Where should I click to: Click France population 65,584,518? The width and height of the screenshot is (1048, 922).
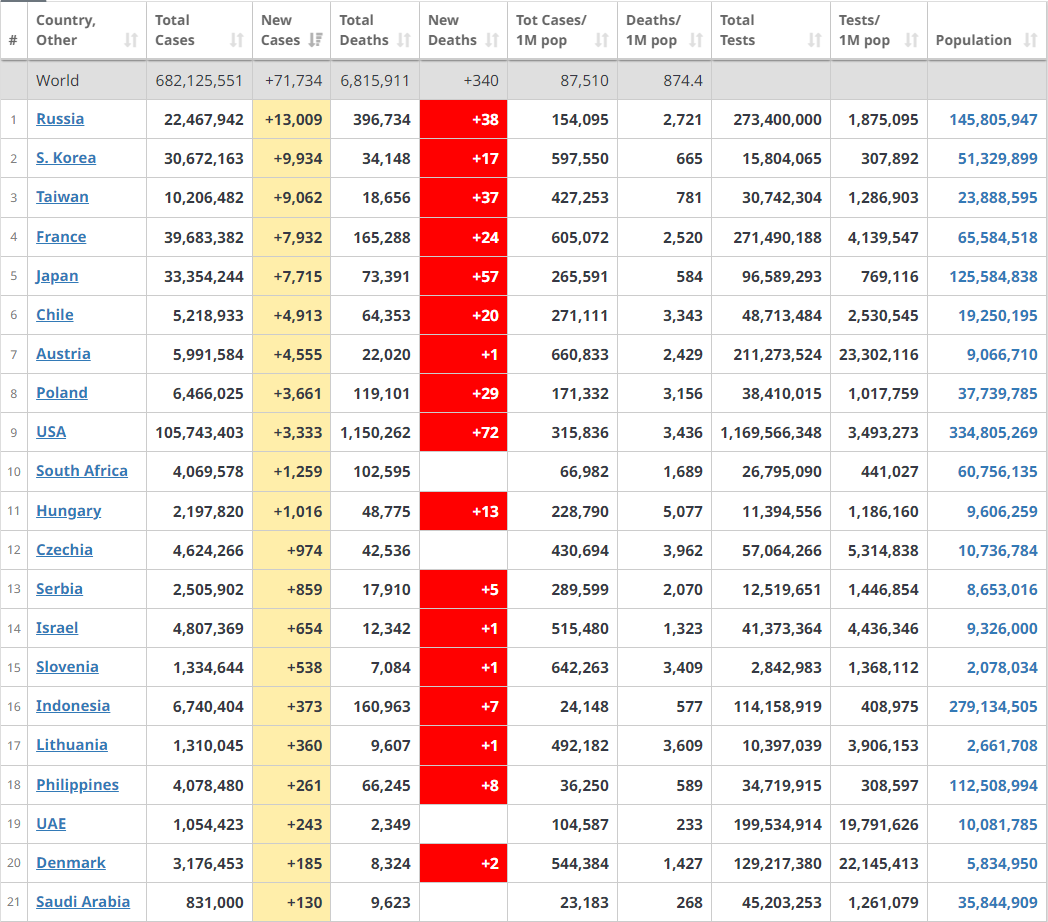(x=997, y=237)
